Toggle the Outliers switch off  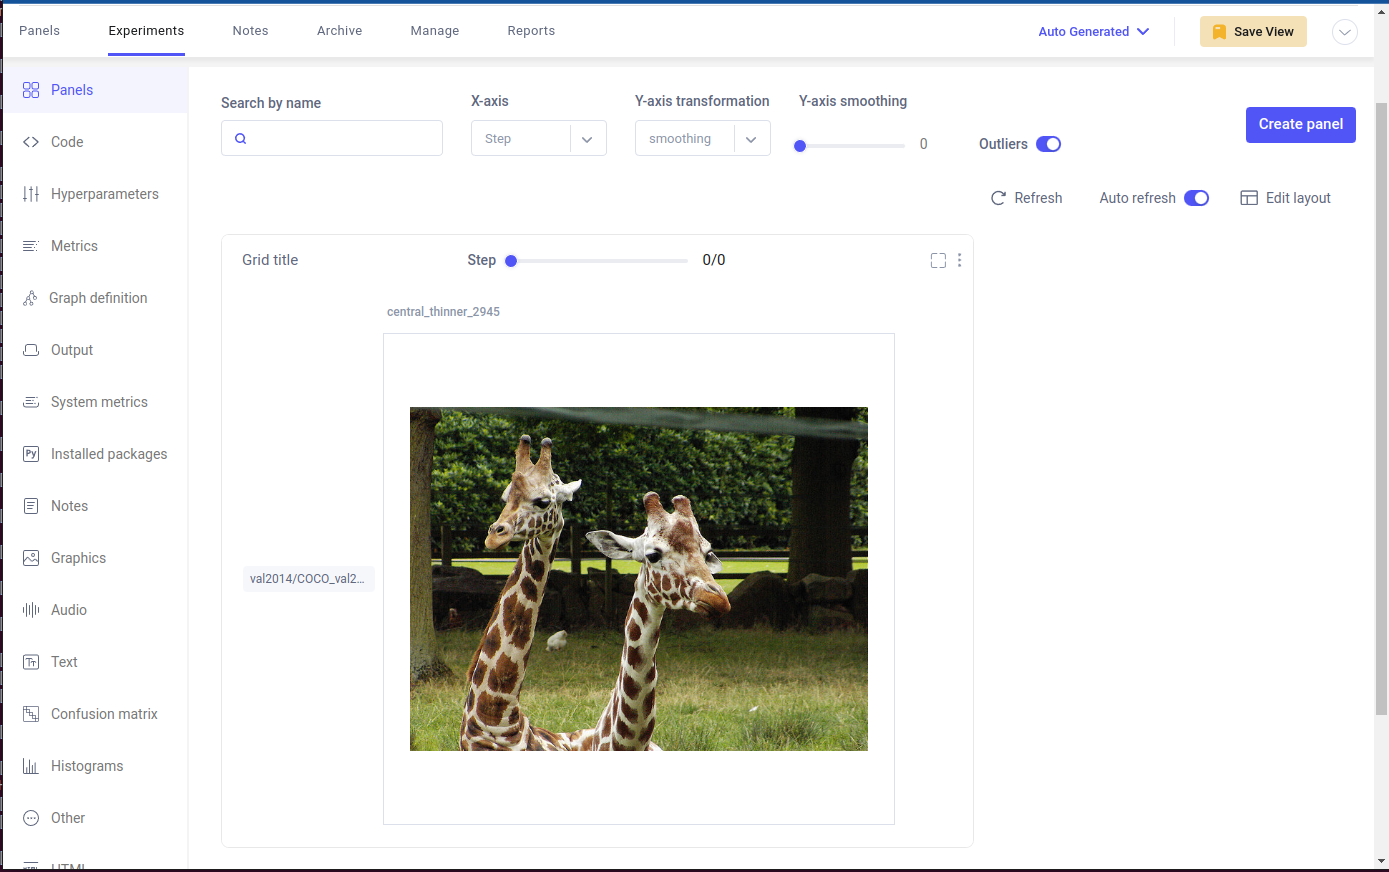point(1048,144)
